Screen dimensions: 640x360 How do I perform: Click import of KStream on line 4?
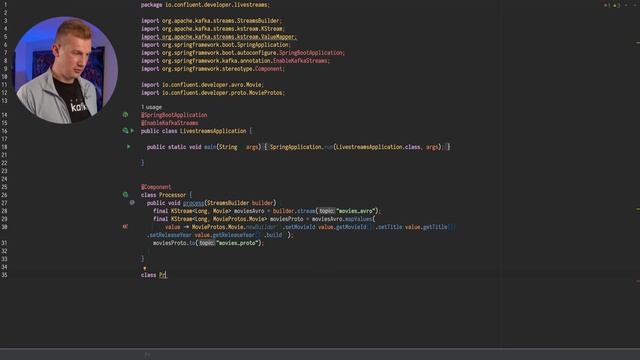click(213, 29)
